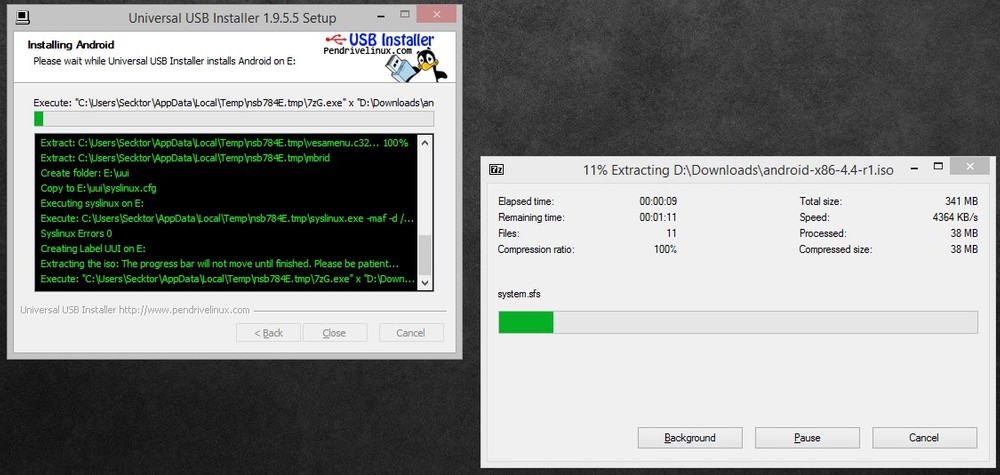The image size is (1000, 475).
Task: Maximize the 7-Zip extraction window
Action: [x=936, y=169]
